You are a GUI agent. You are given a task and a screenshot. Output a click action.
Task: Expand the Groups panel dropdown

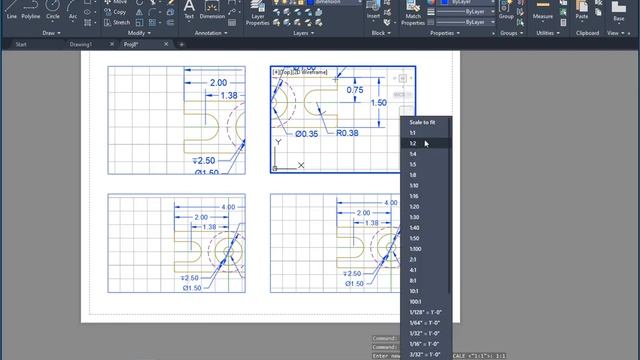point(512,33)
